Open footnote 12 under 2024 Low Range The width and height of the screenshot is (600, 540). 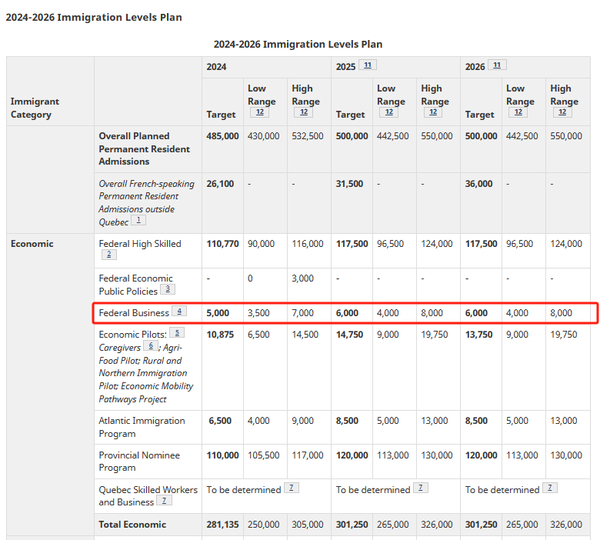(260, 112)
